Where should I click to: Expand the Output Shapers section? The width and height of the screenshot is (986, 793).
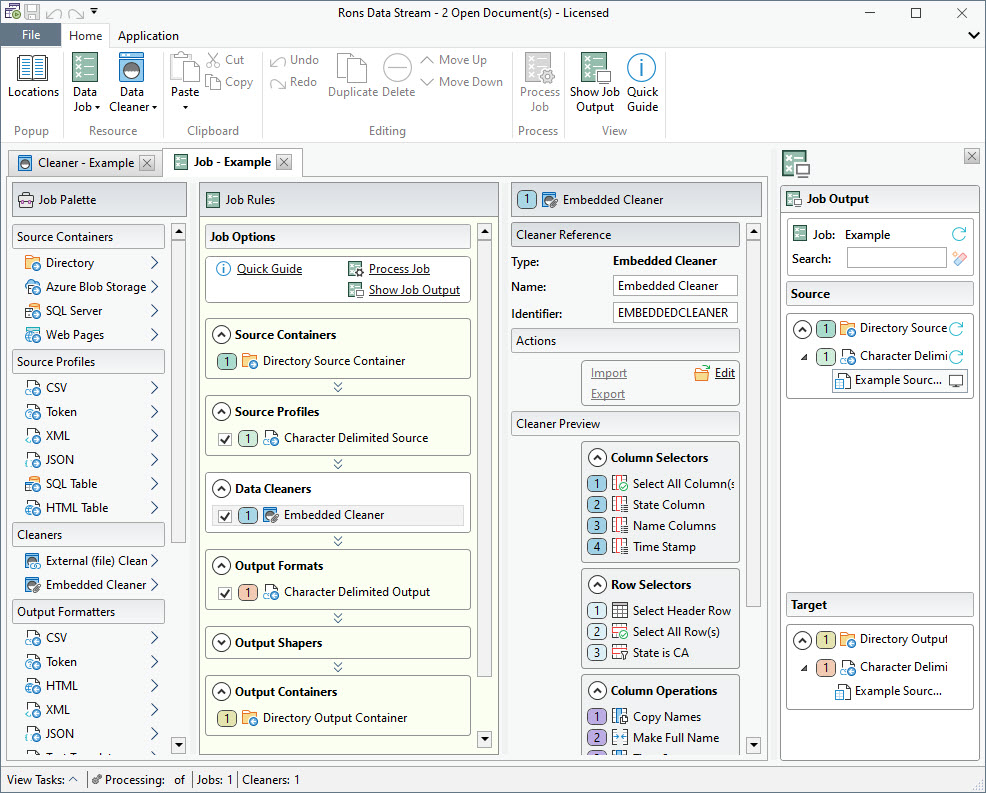[220, 643]
